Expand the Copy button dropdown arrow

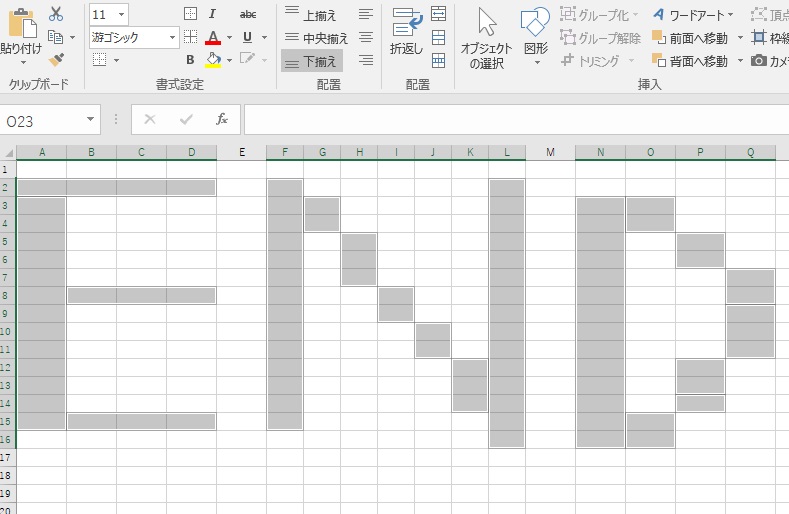[72, 38]
